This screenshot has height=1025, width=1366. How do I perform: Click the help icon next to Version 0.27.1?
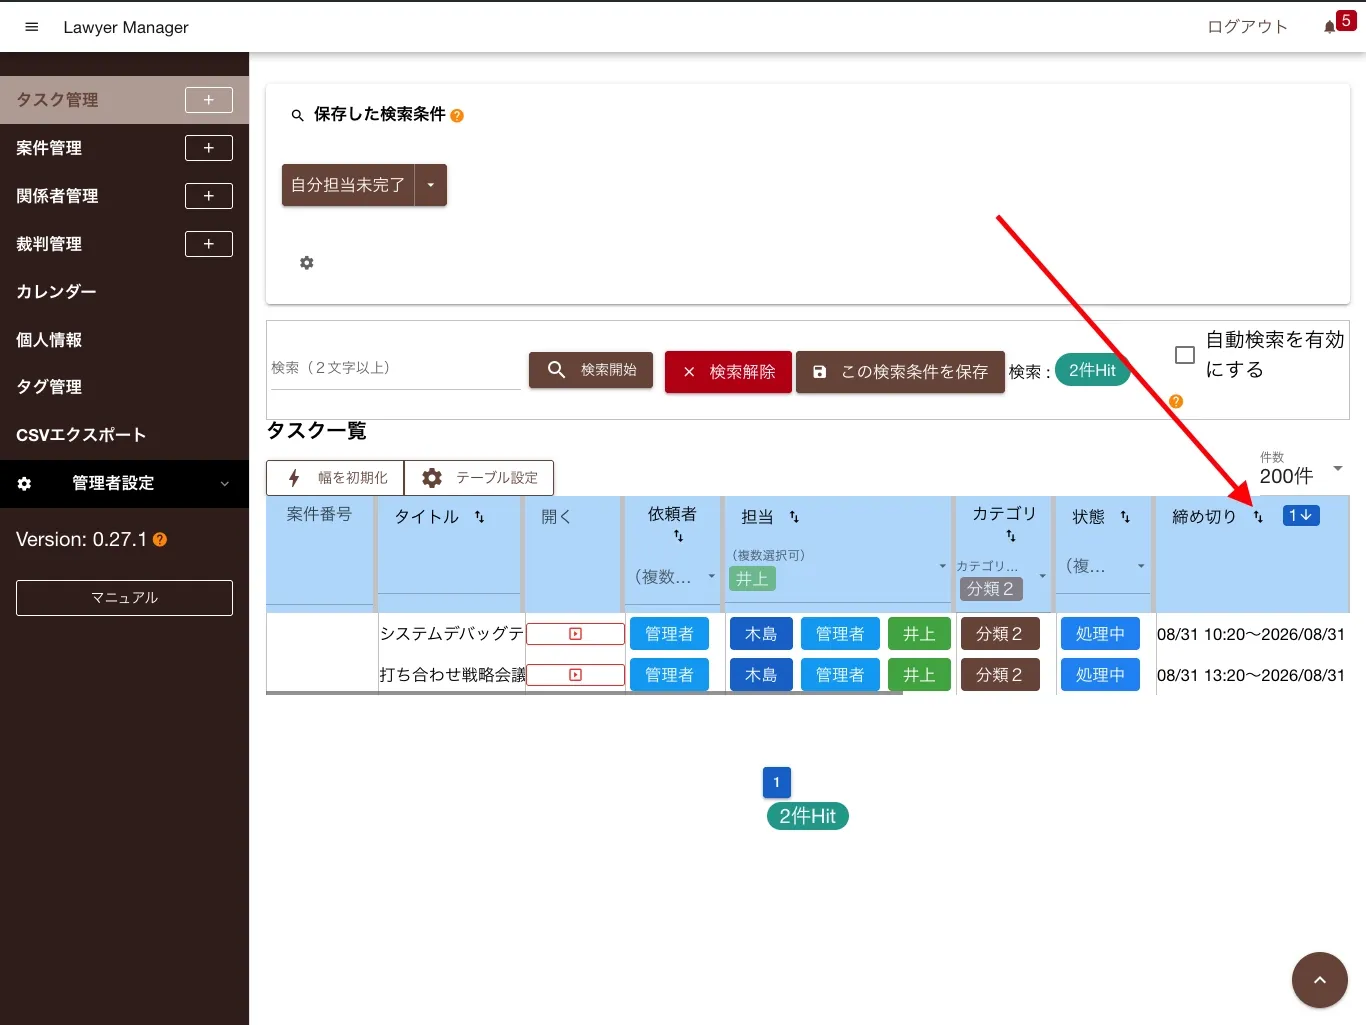click(x=160, y=540)
